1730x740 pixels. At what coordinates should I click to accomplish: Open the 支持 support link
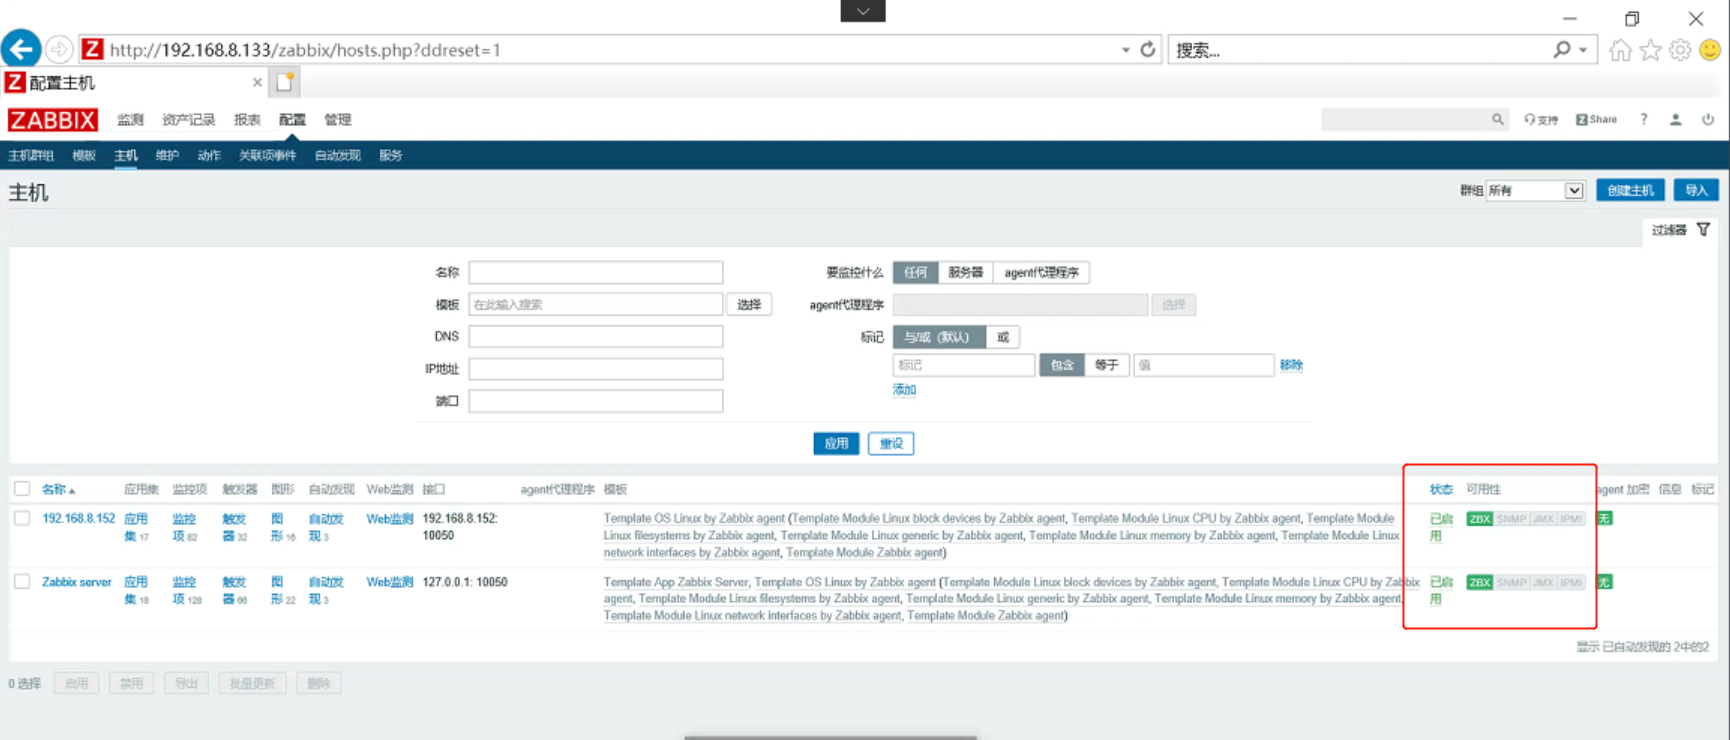click(x=1541, y=120)
